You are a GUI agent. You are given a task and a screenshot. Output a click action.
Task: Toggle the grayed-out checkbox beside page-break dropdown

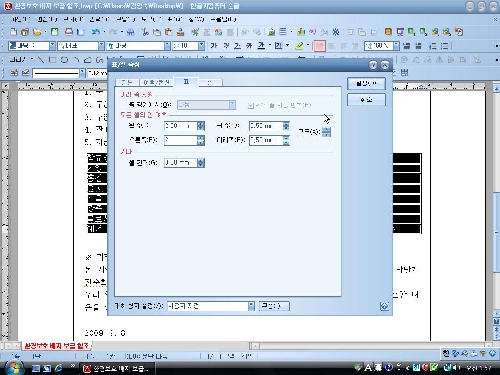tap(250, 105)
